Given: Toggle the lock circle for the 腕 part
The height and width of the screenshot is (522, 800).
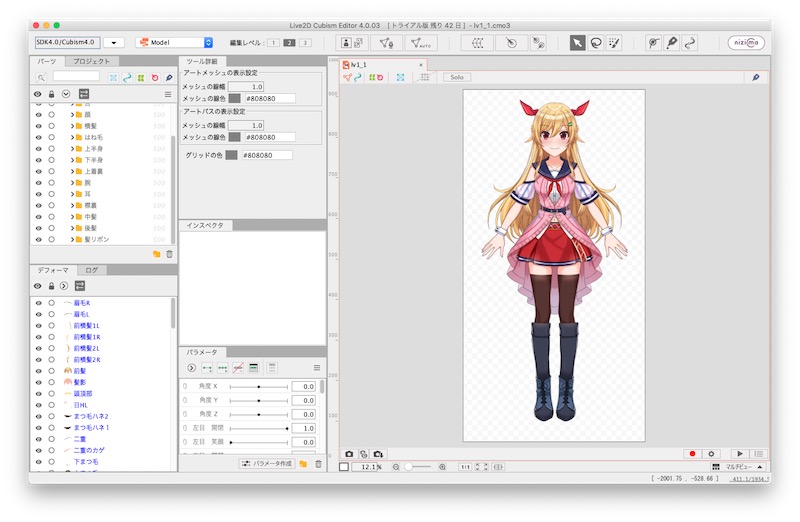Looking at the screenshot, I should [52, 183].
